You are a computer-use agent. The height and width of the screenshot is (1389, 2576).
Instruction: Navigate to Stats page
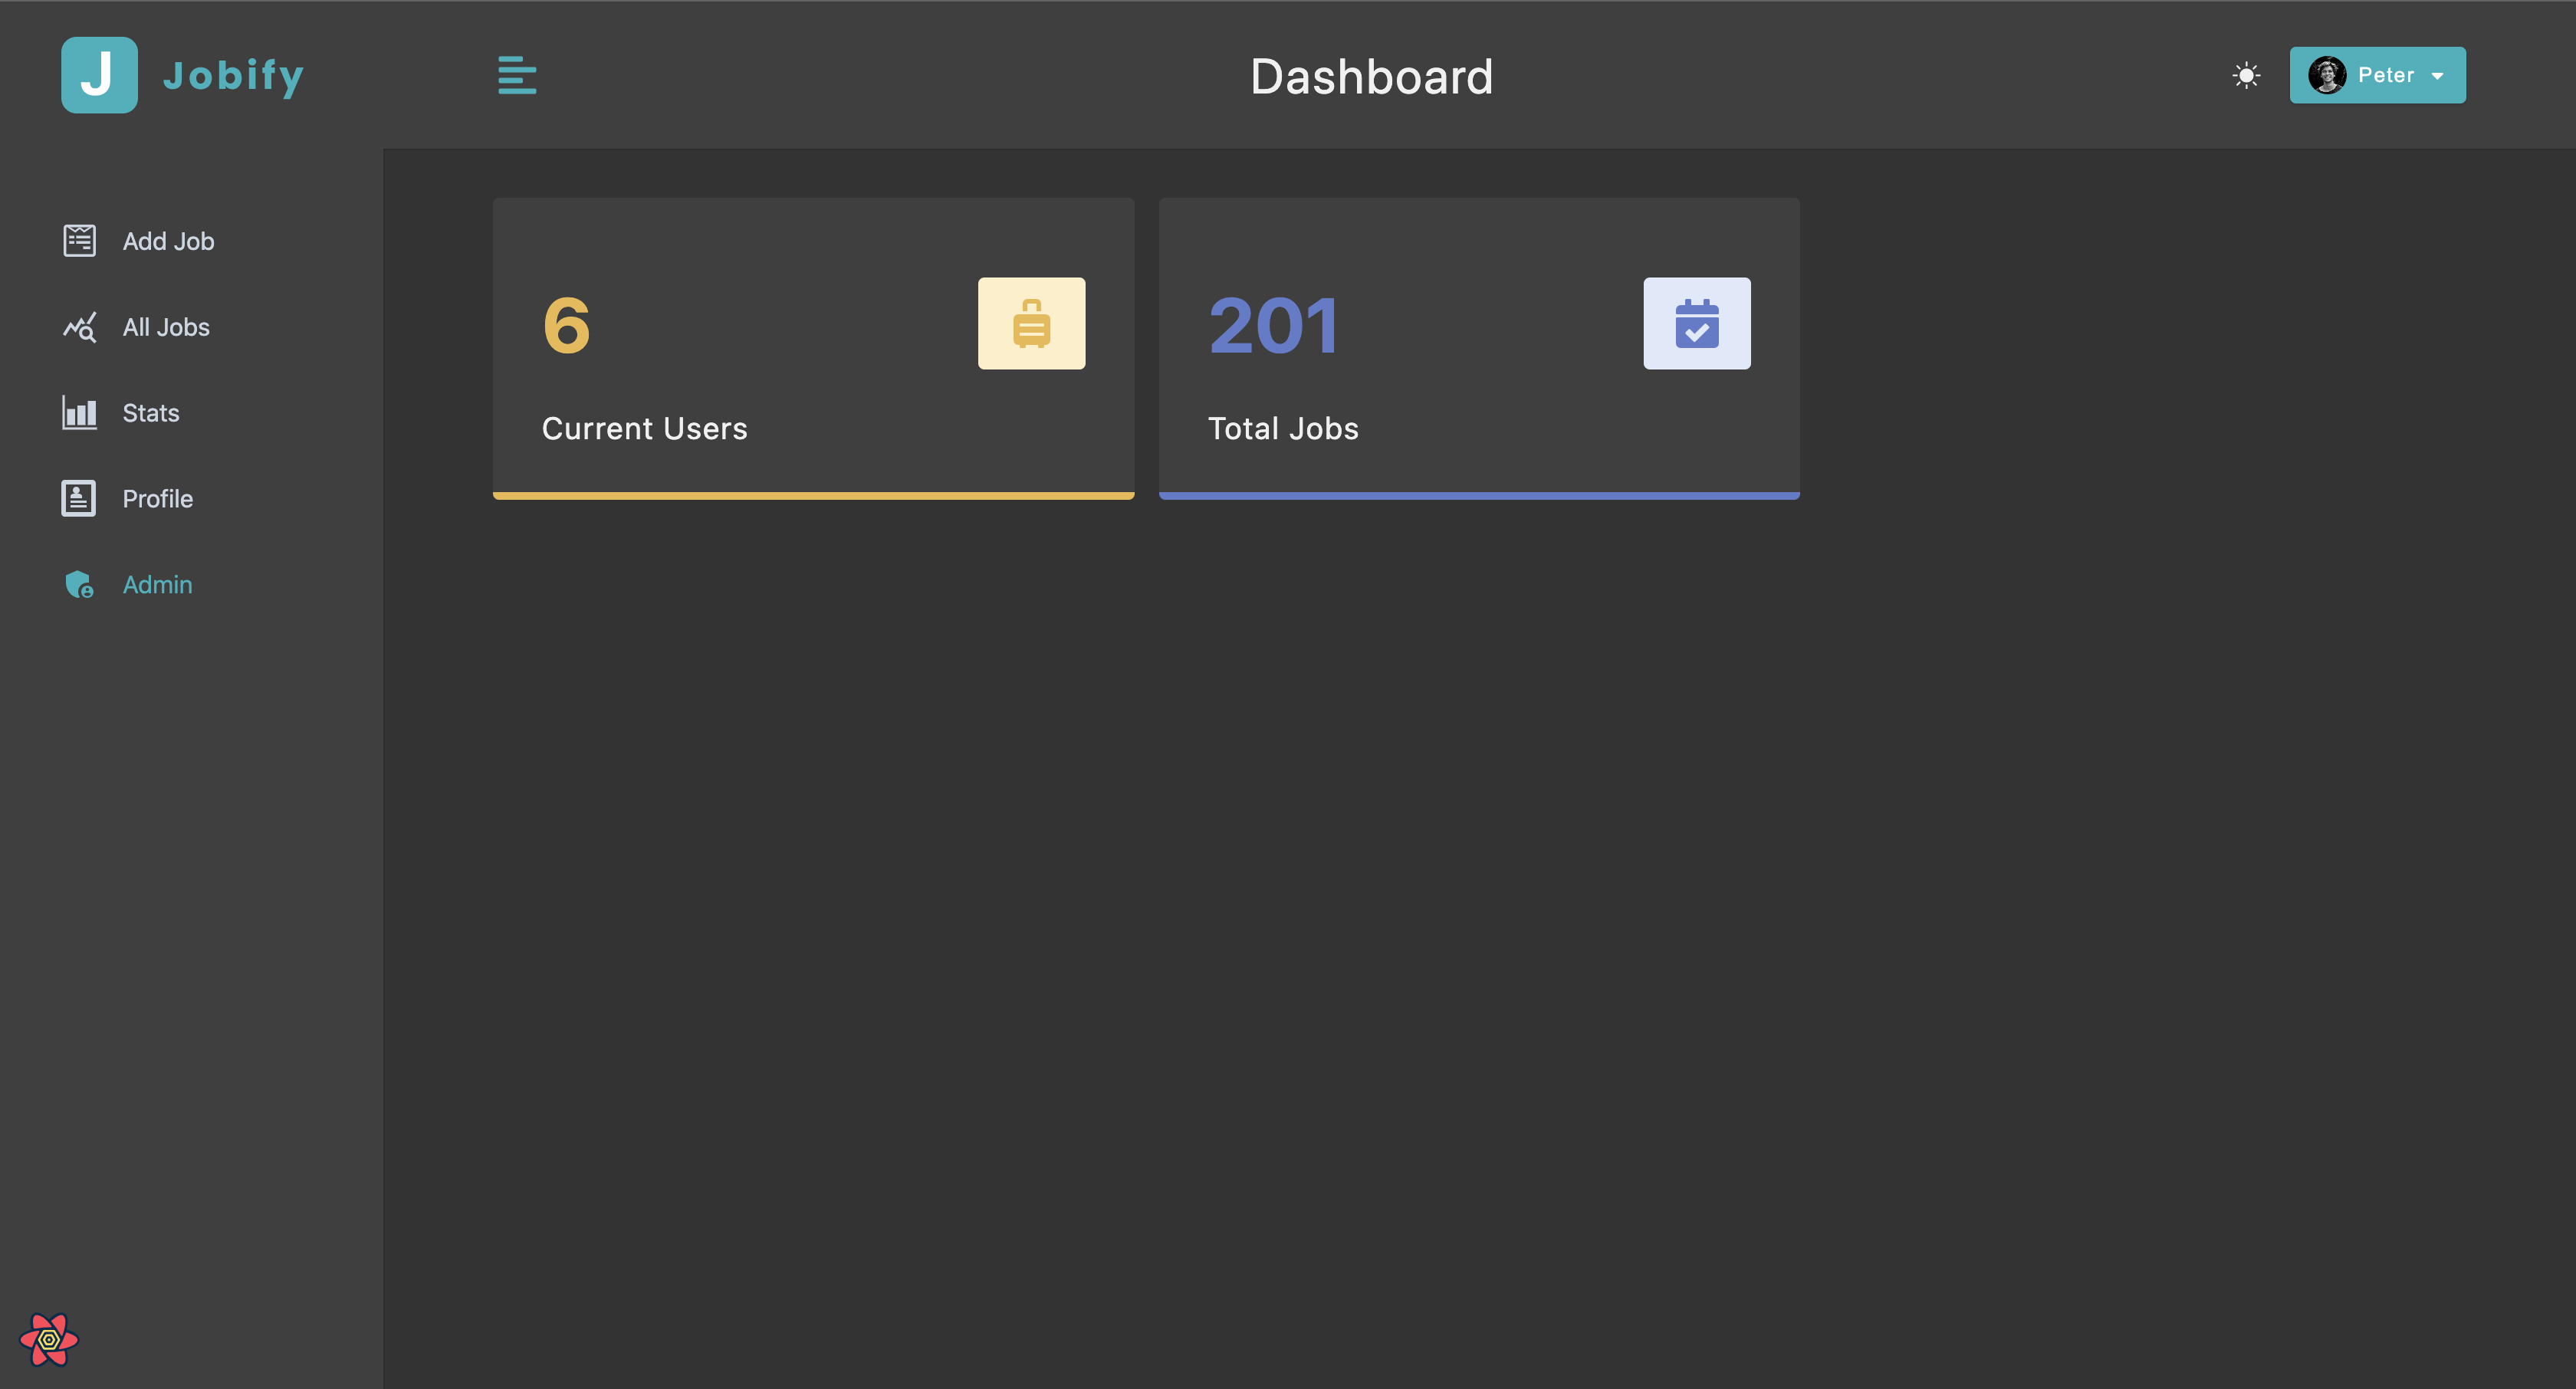(151, 413)
